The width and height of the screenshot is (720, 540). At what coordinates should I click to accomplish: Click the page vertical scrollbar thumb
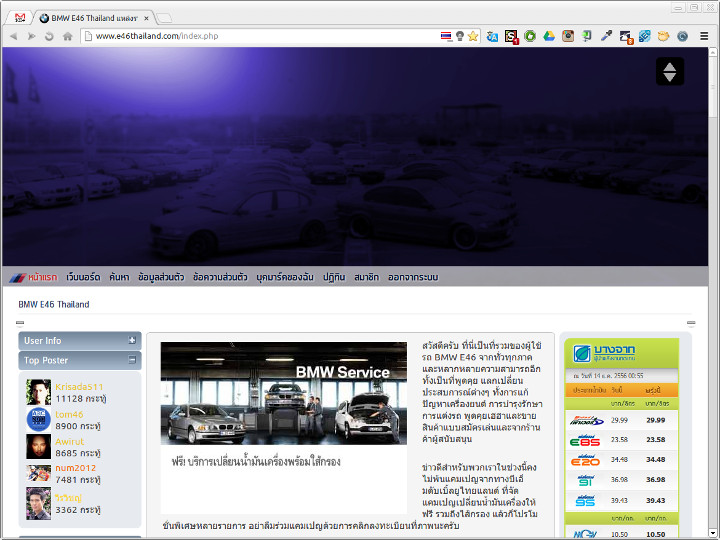click(x=713, y=85)
